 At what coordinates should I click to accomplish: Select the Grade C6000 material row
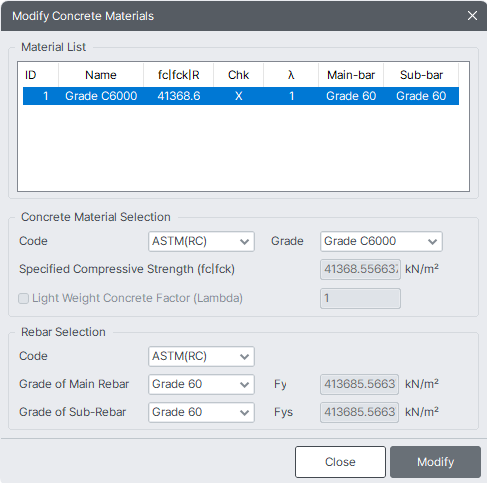(x=241, y=96)
